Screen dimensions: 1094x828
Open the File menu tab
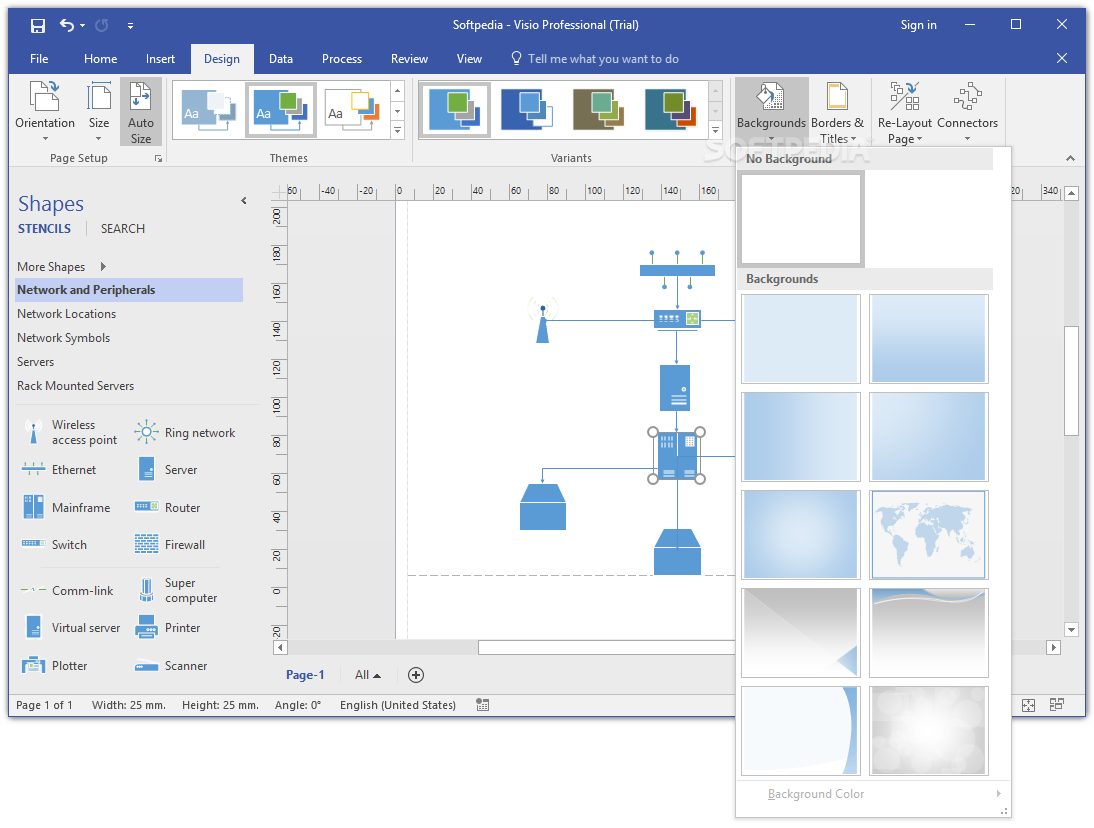pyautogui.click(x=39, y=59)
